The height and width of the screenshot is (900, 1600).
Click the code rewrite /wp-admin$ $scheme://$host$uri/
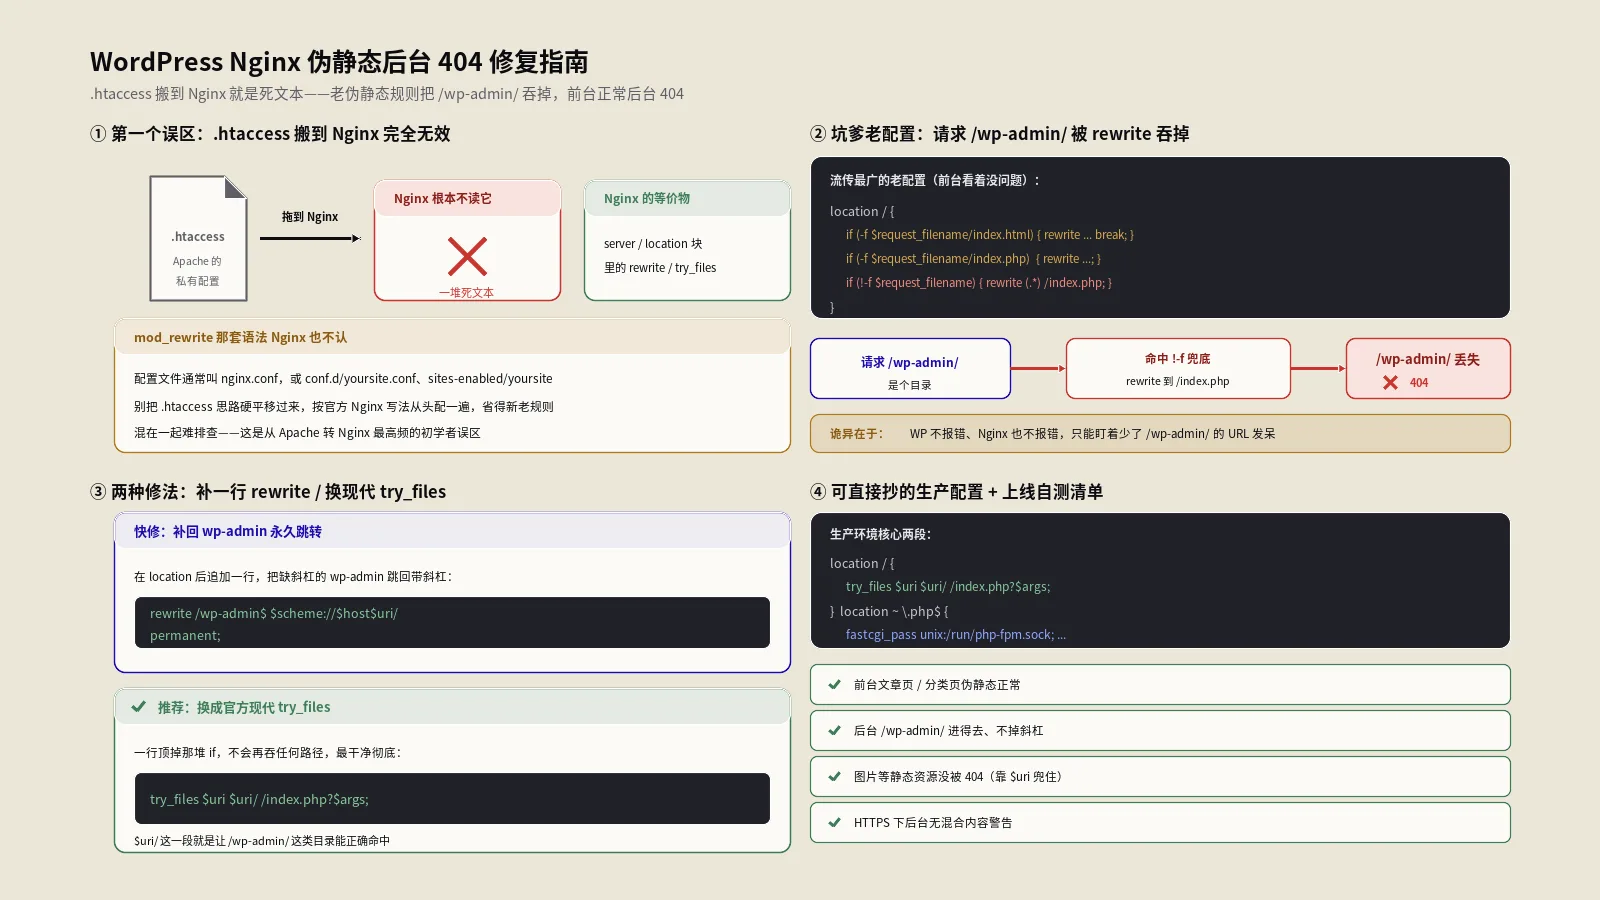(274, 614)
